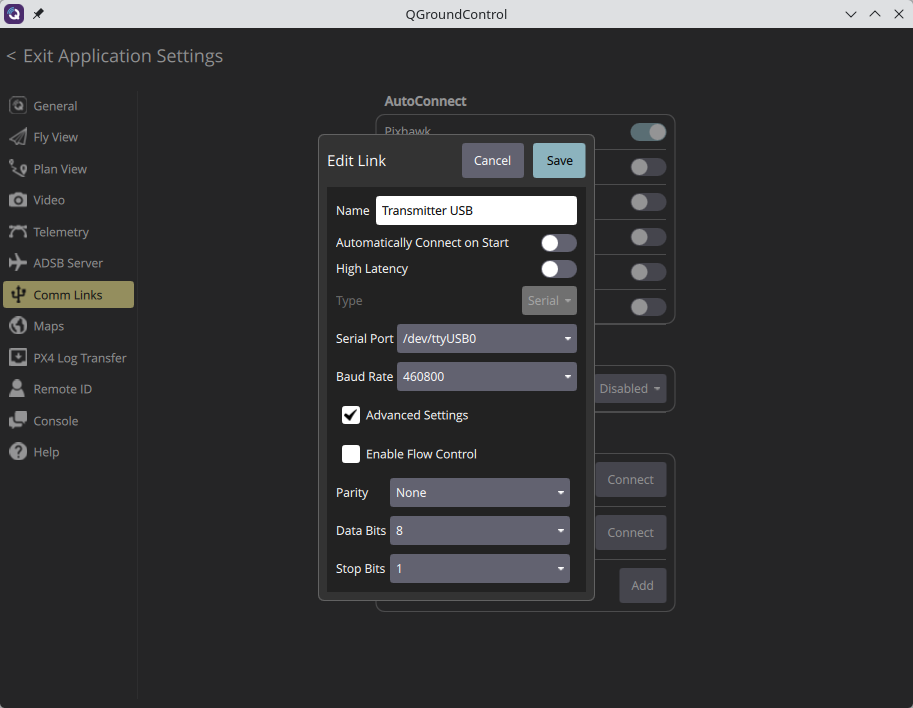913x708 pixels.
Task: Open the Plan View waypoint icon
Action: point(18,169)
